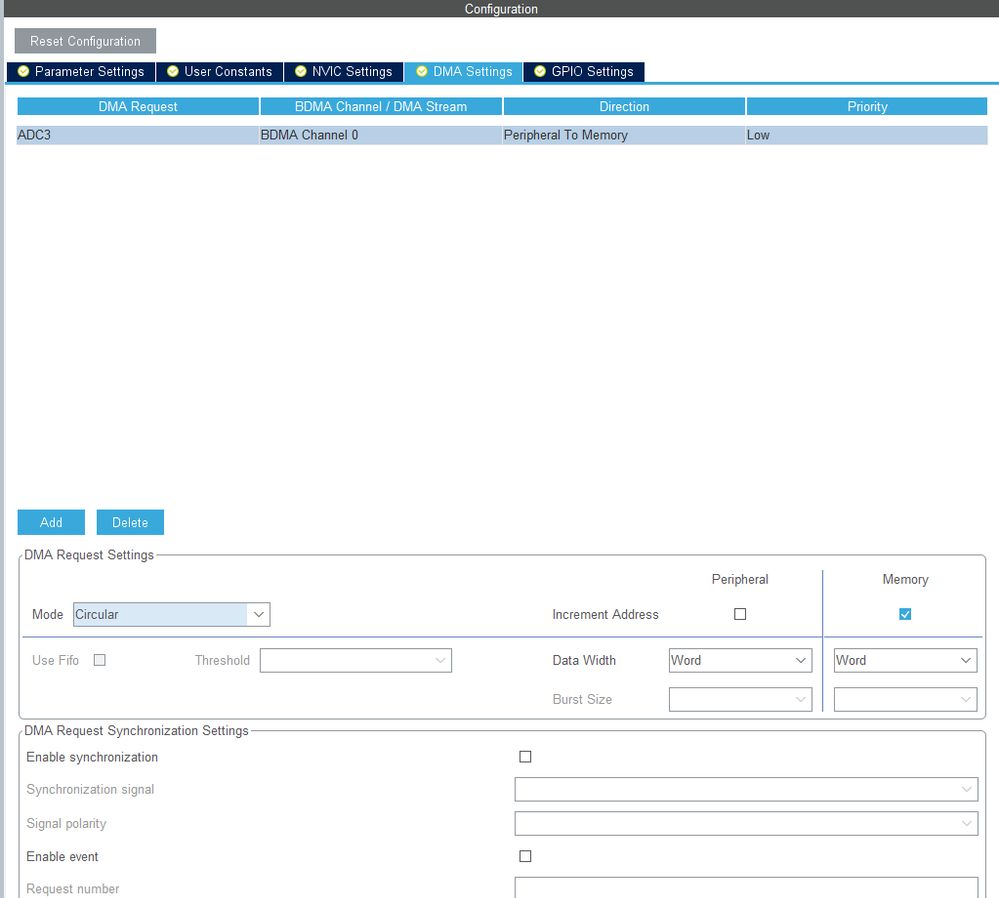Click the Request number input field
999x898 pixels.
pos(746,888)
